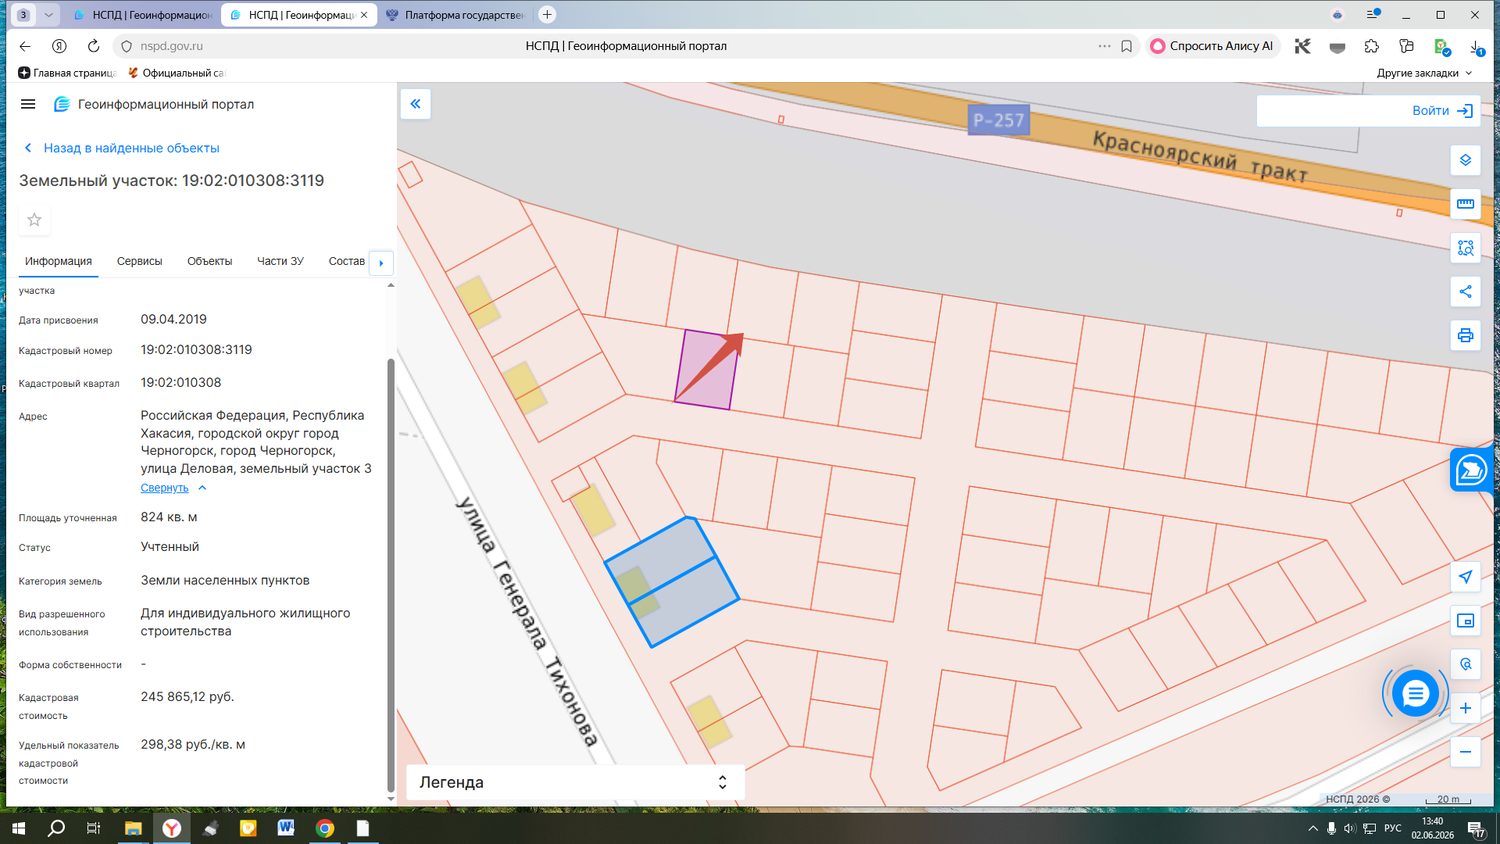Add the land plot to favorites star
The height and width of the screenshot is (844, 1500).
tap(34, 220)
